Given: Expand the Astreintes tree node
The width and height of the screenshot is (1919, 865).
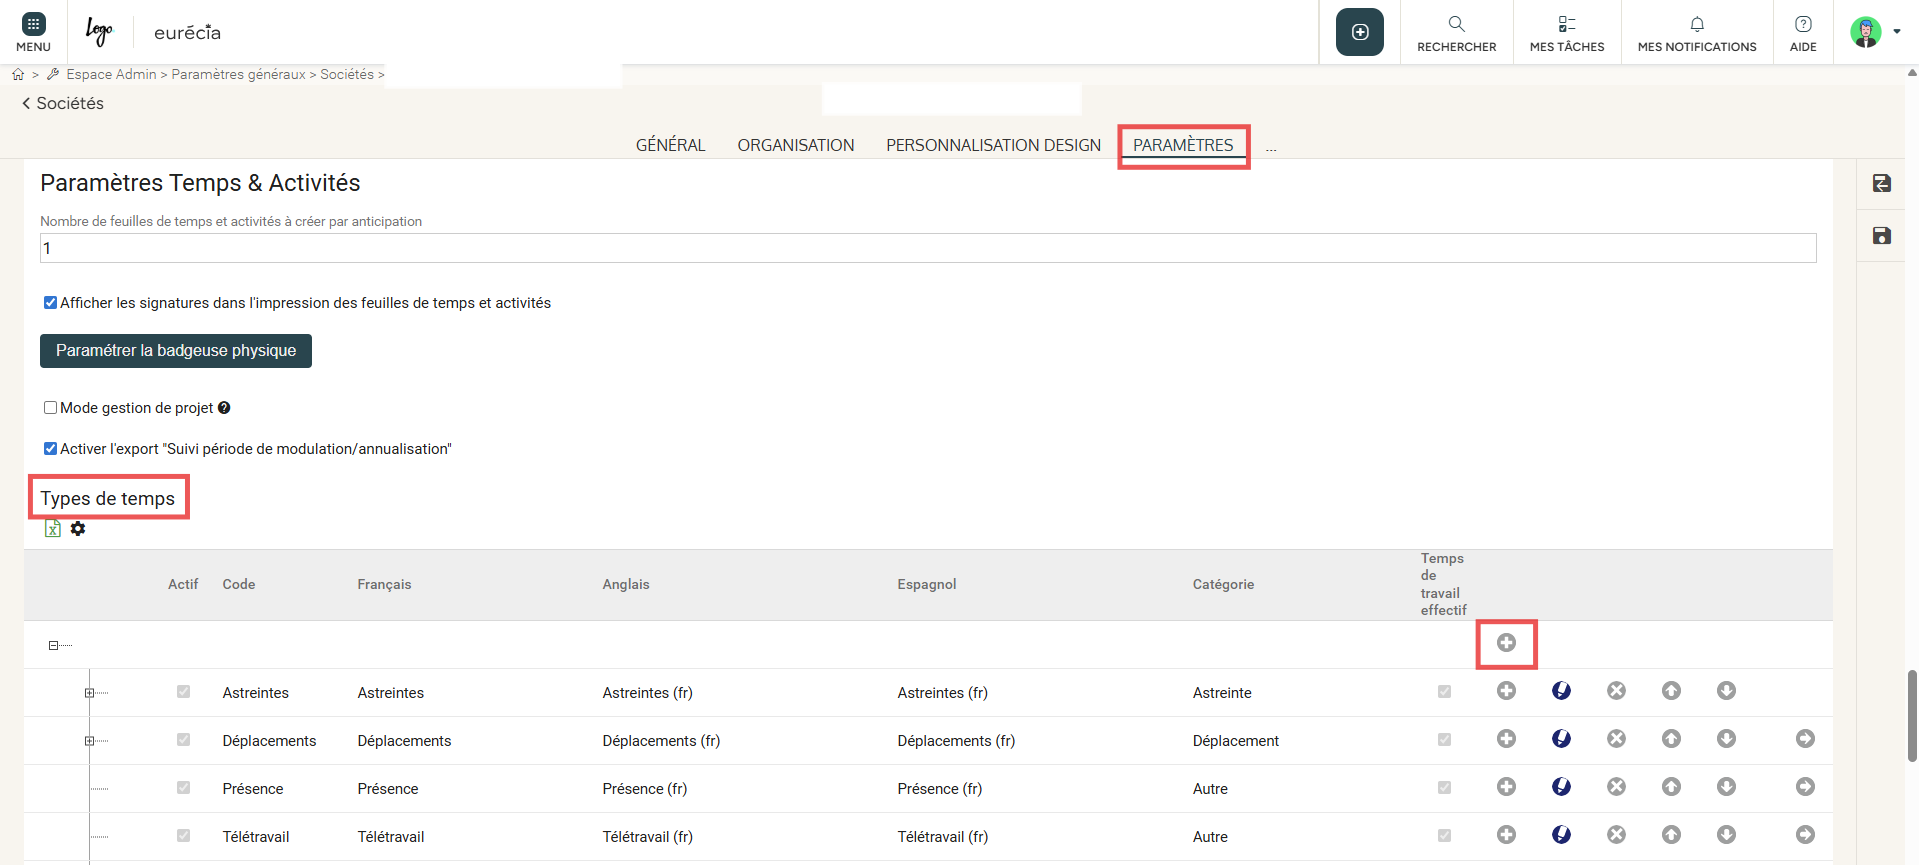Looking at the screenshot, I should [89, 693].
